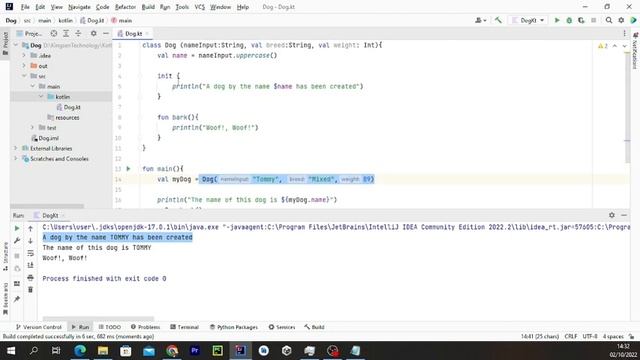Open Windows Start menu
Image resolution: width=640 pixels, height=360 pixels.
pyautogui.click(x=11, y=351)
